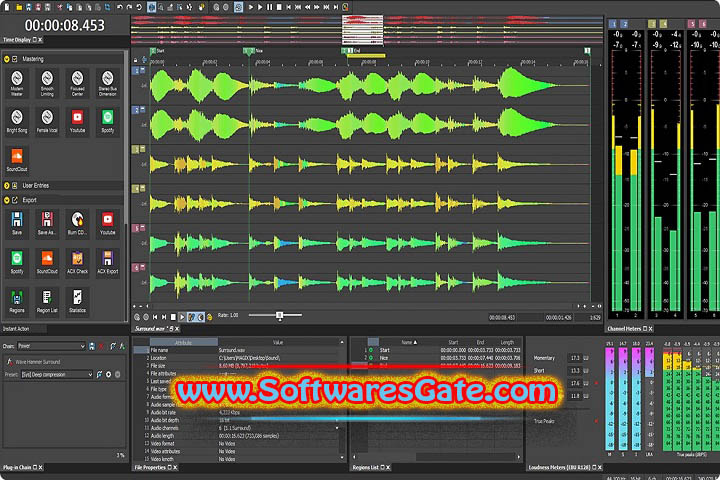Click the Nice marker on the timeline ruler

coord(249,51)
